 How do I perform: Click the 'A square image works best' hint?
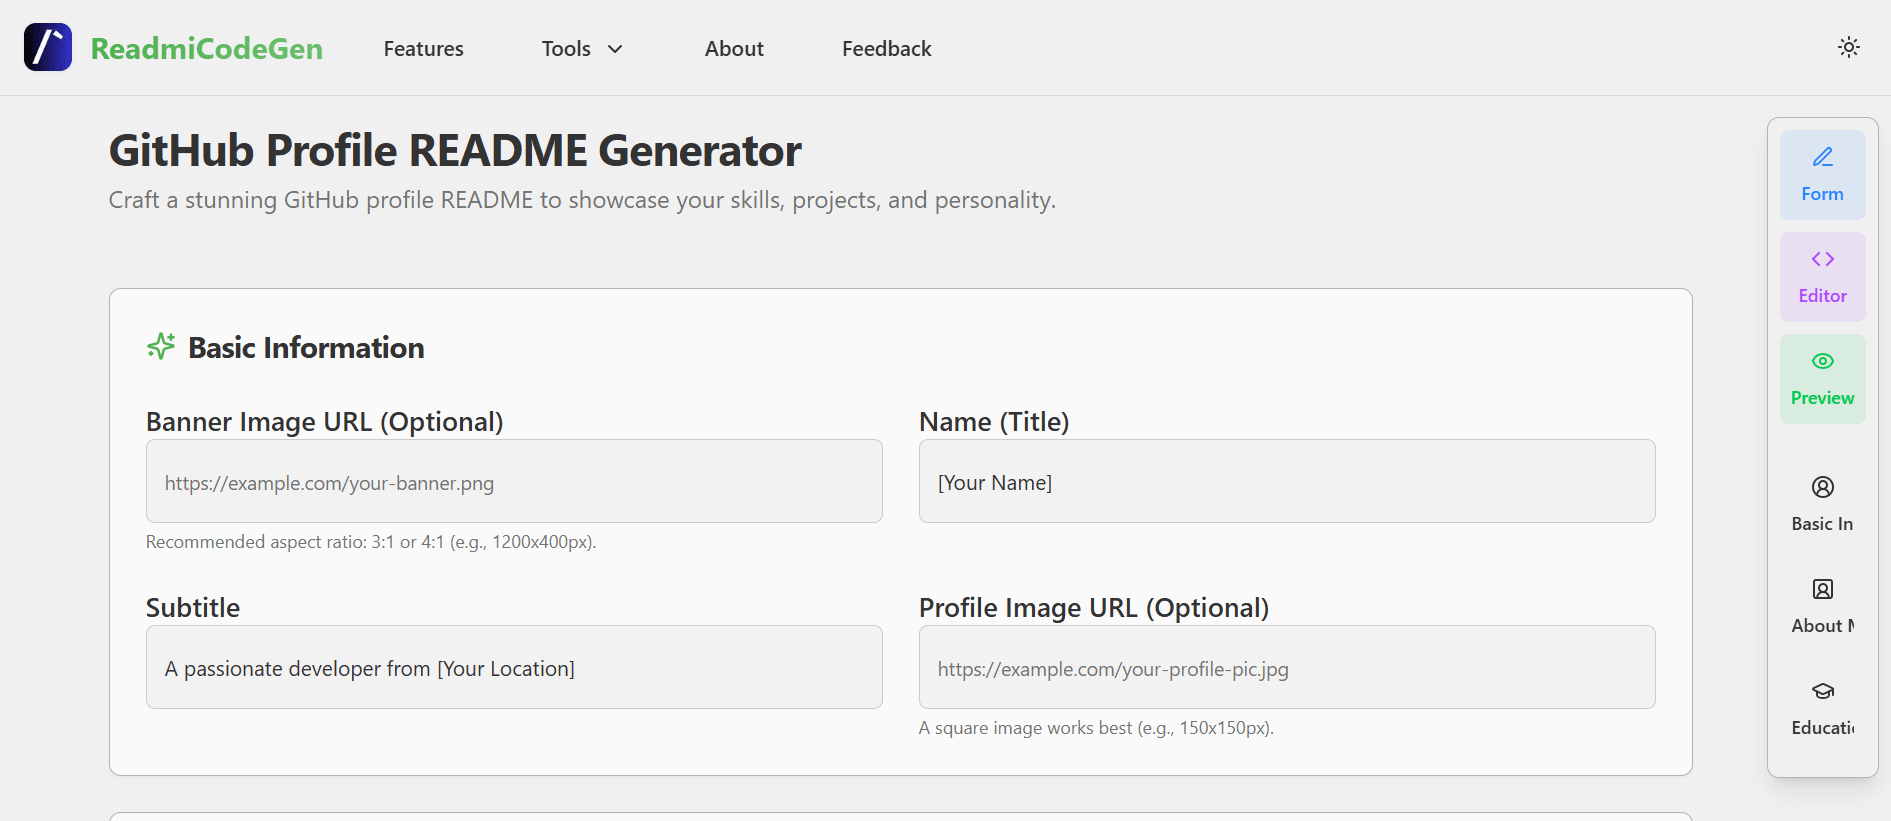coord(1096,728)
